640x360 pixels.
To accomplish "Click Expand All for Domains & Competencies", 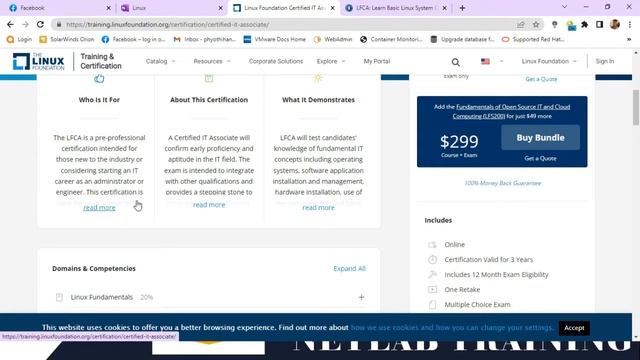I will [349, 269].
